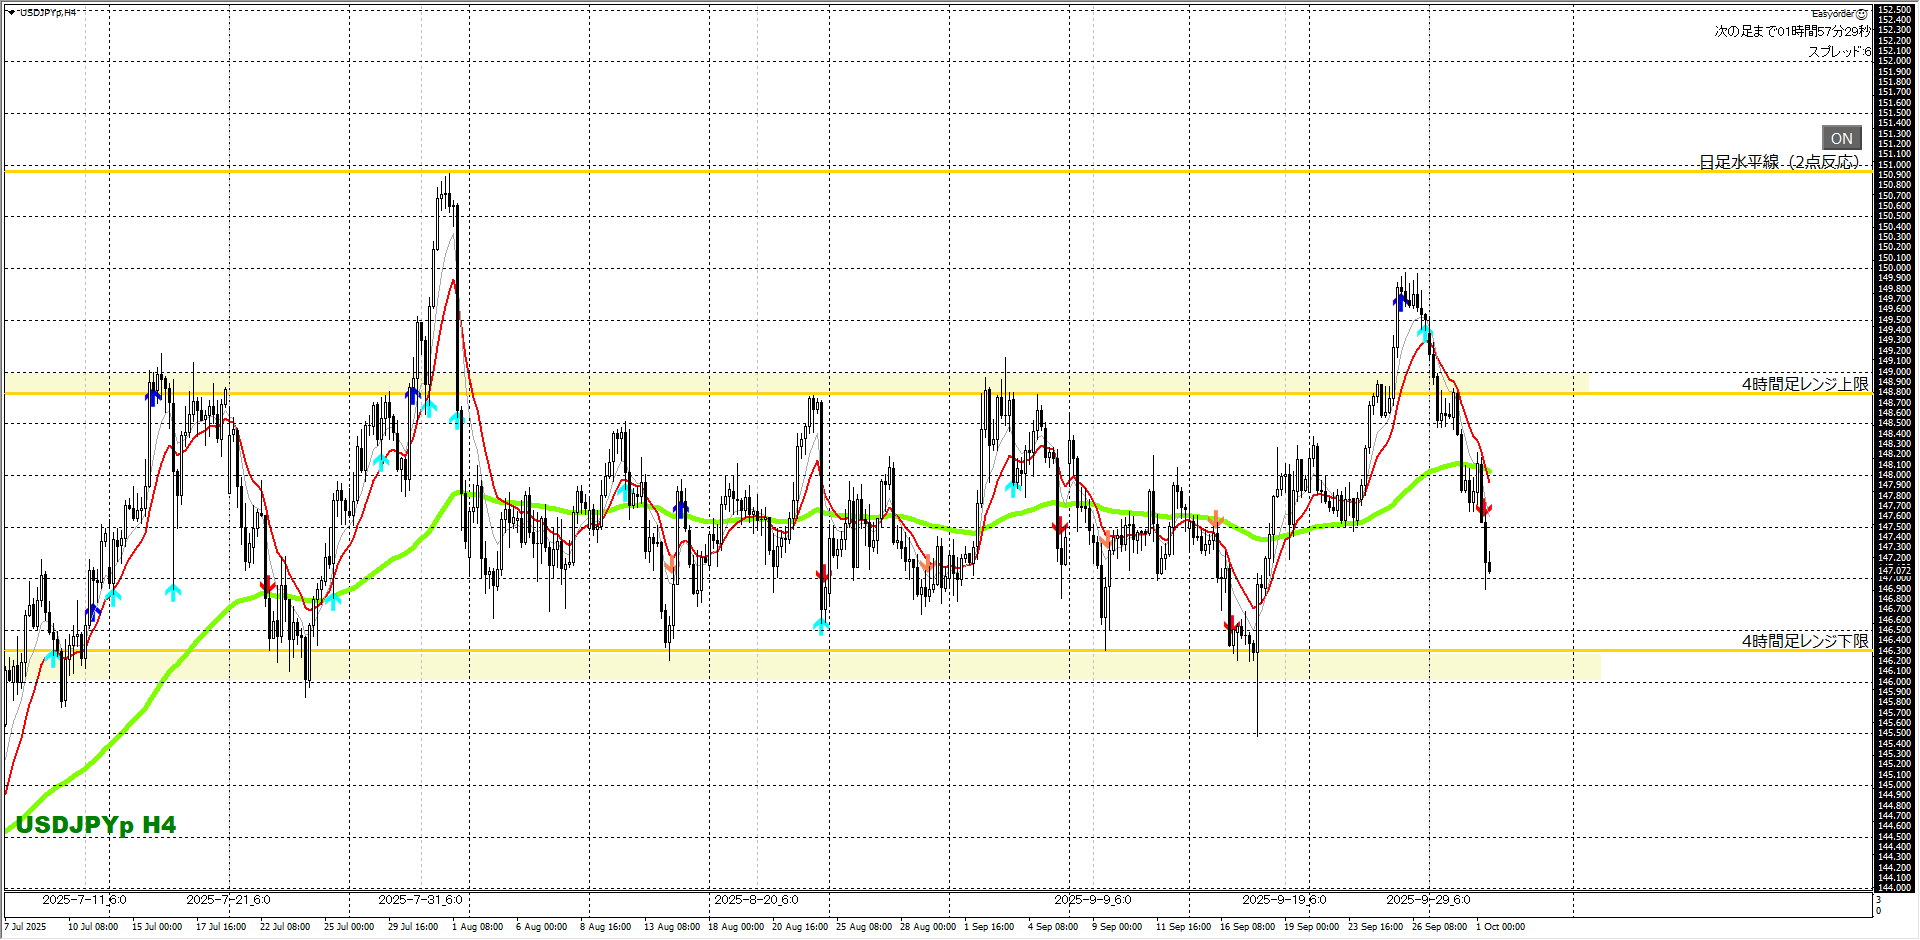Click the earliest orange down signal arrow
1920x940 pixels.
pos(669,566)
